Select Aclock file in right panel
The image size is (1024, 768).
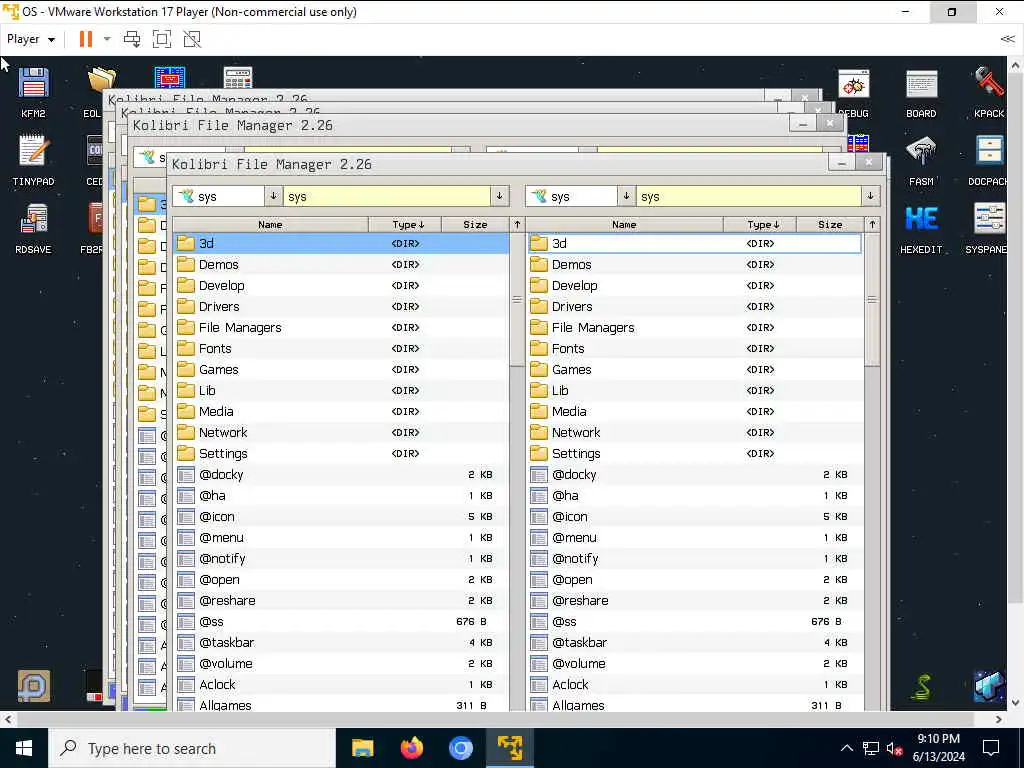(695, 684)
